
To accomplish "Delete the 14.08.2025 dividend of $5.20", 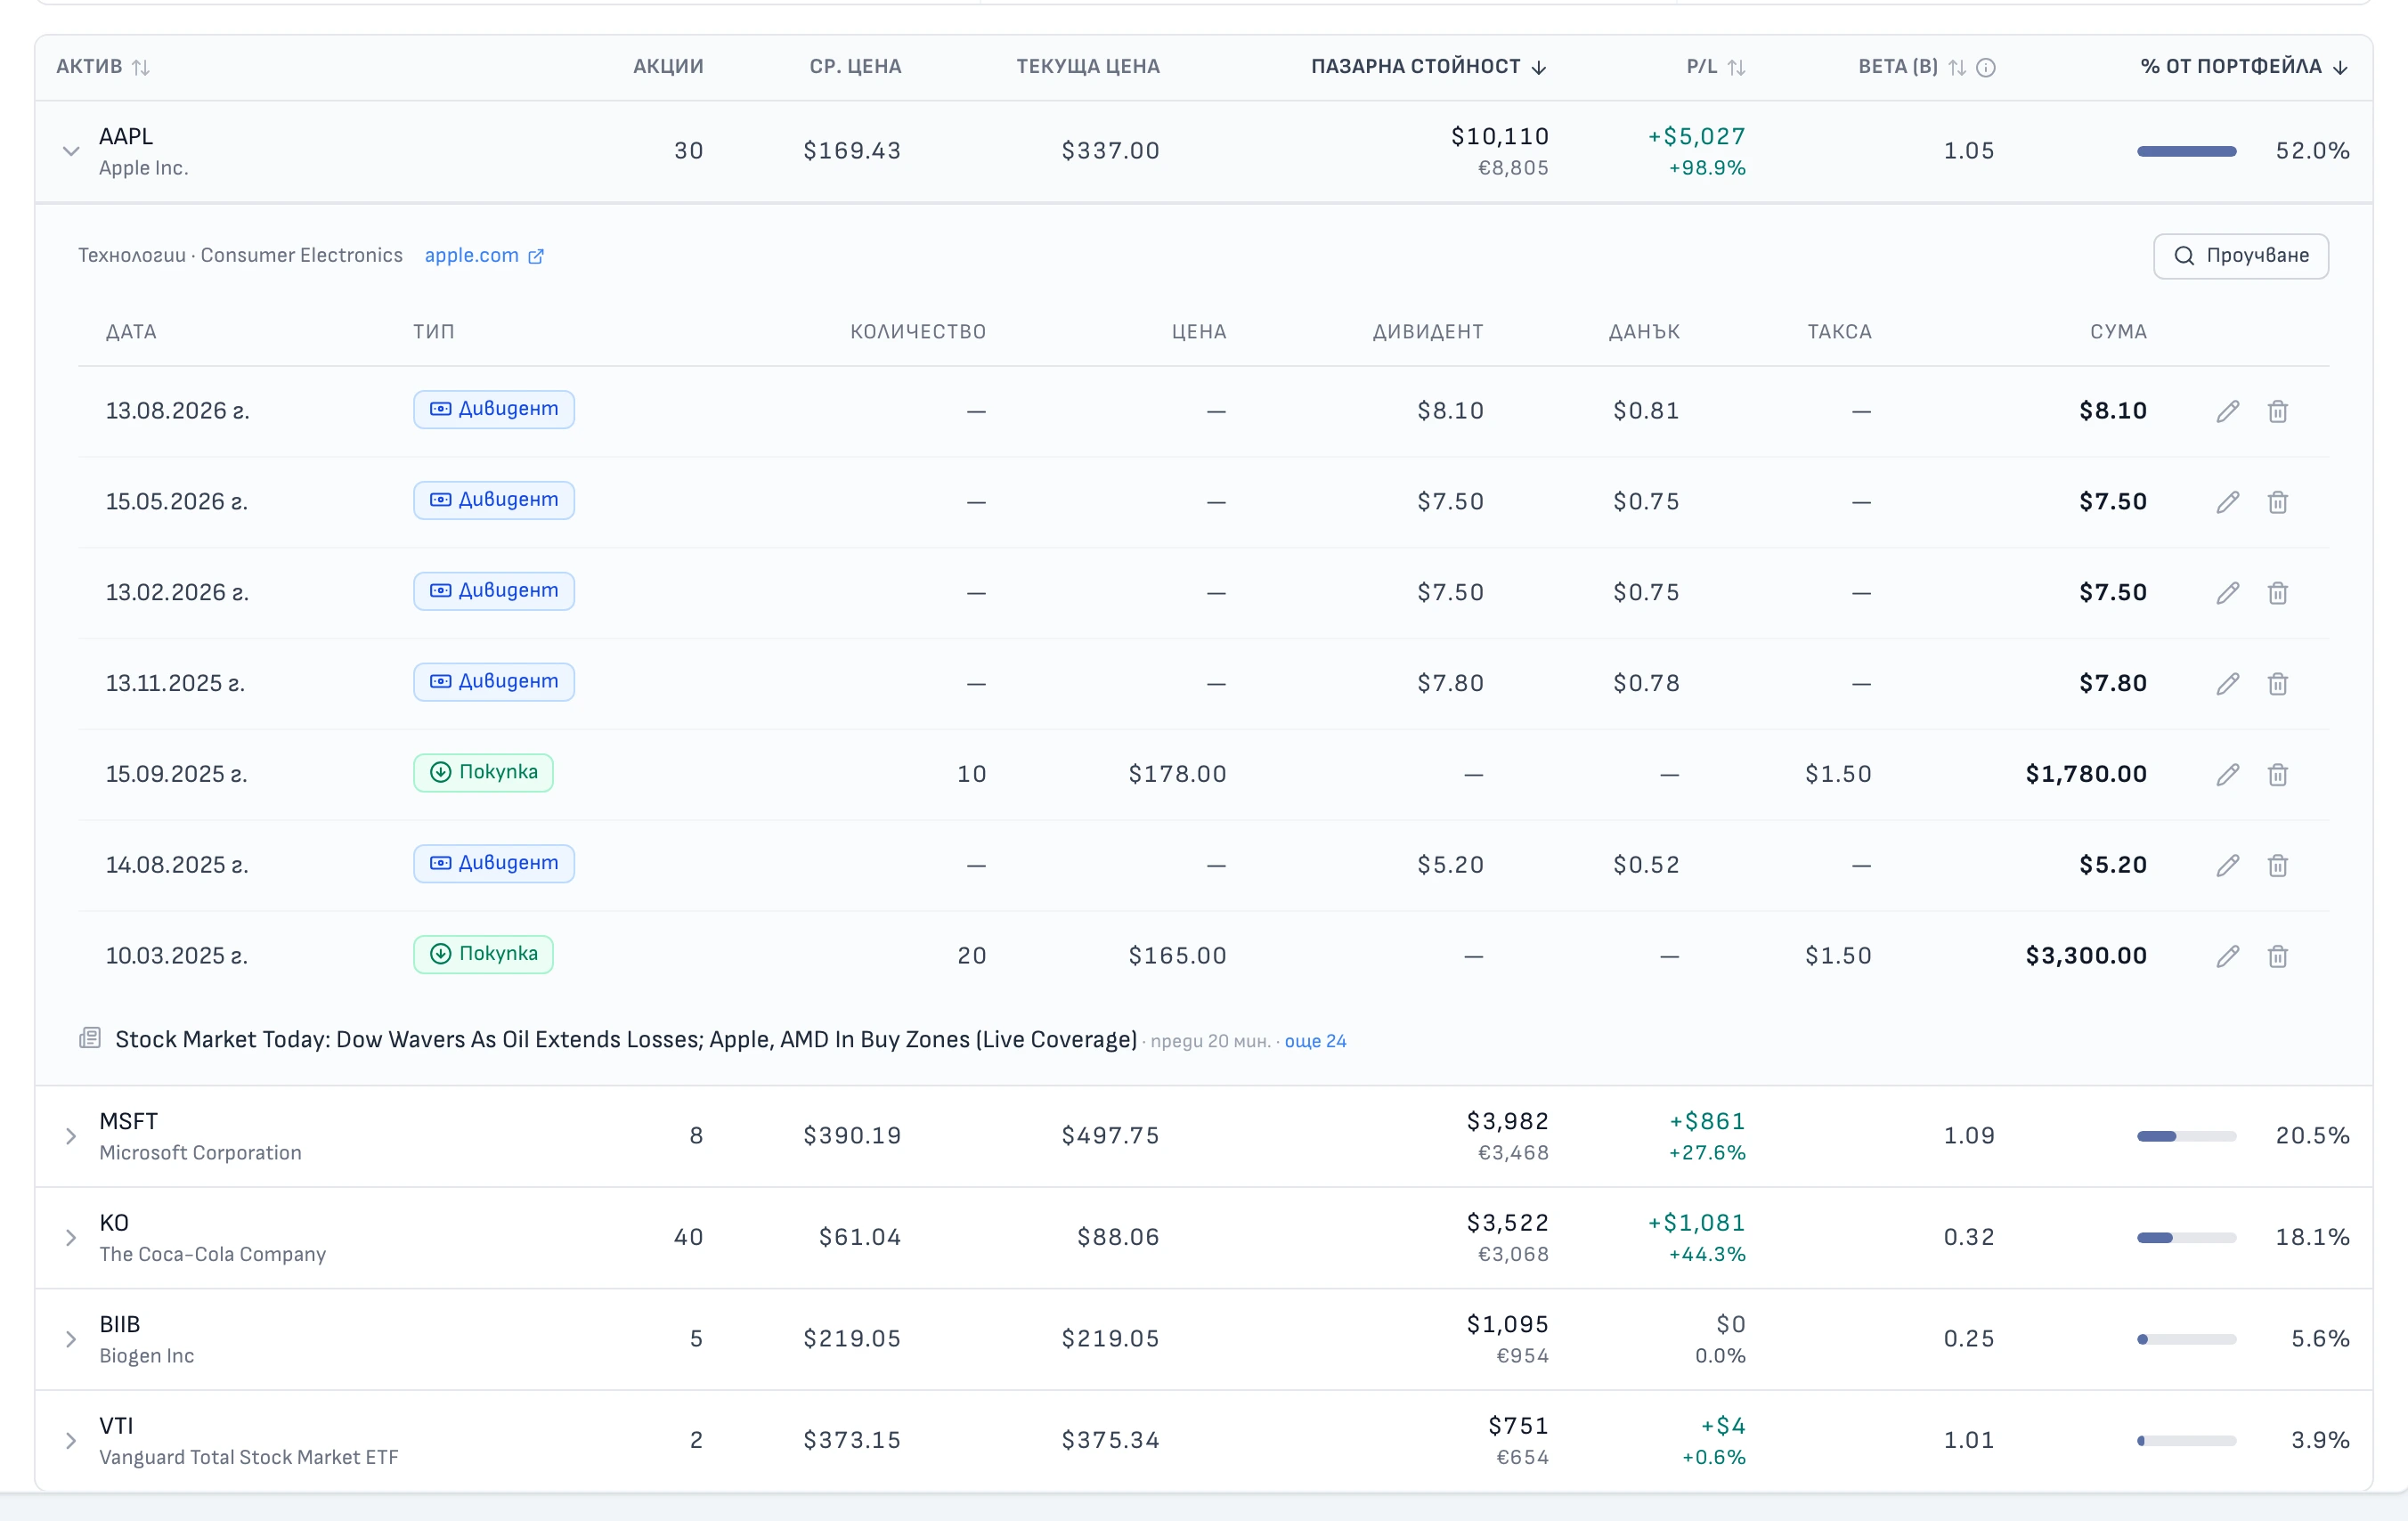I will pos(2277,865).
